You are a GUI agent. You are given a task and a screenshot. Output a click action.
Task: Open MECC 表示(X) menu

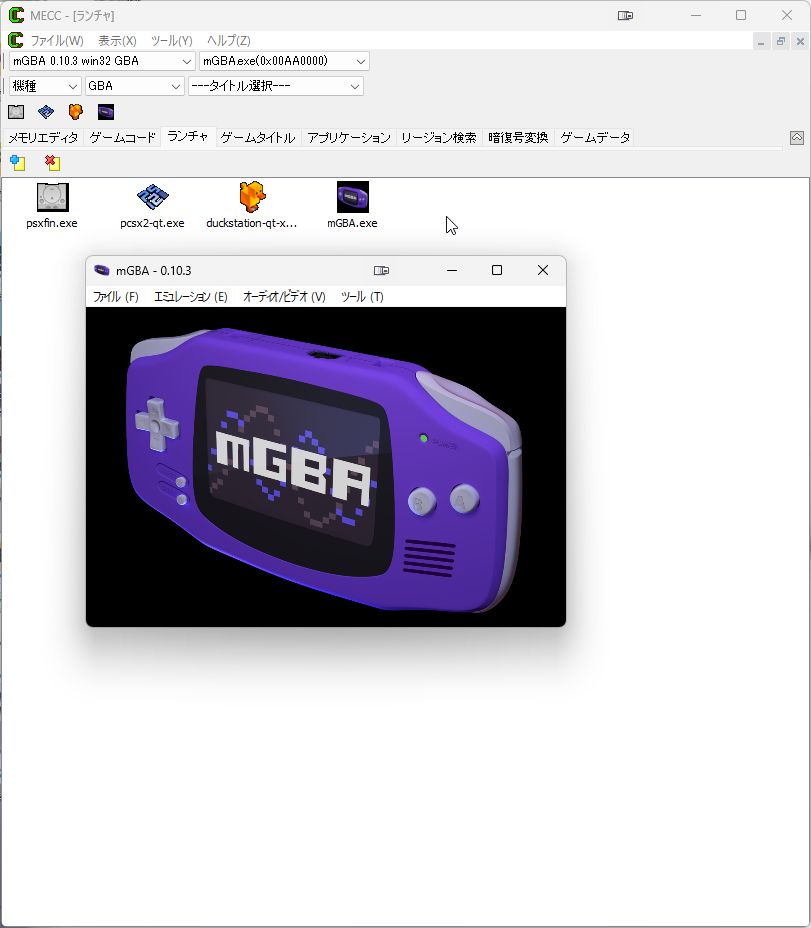click(117, 41)
